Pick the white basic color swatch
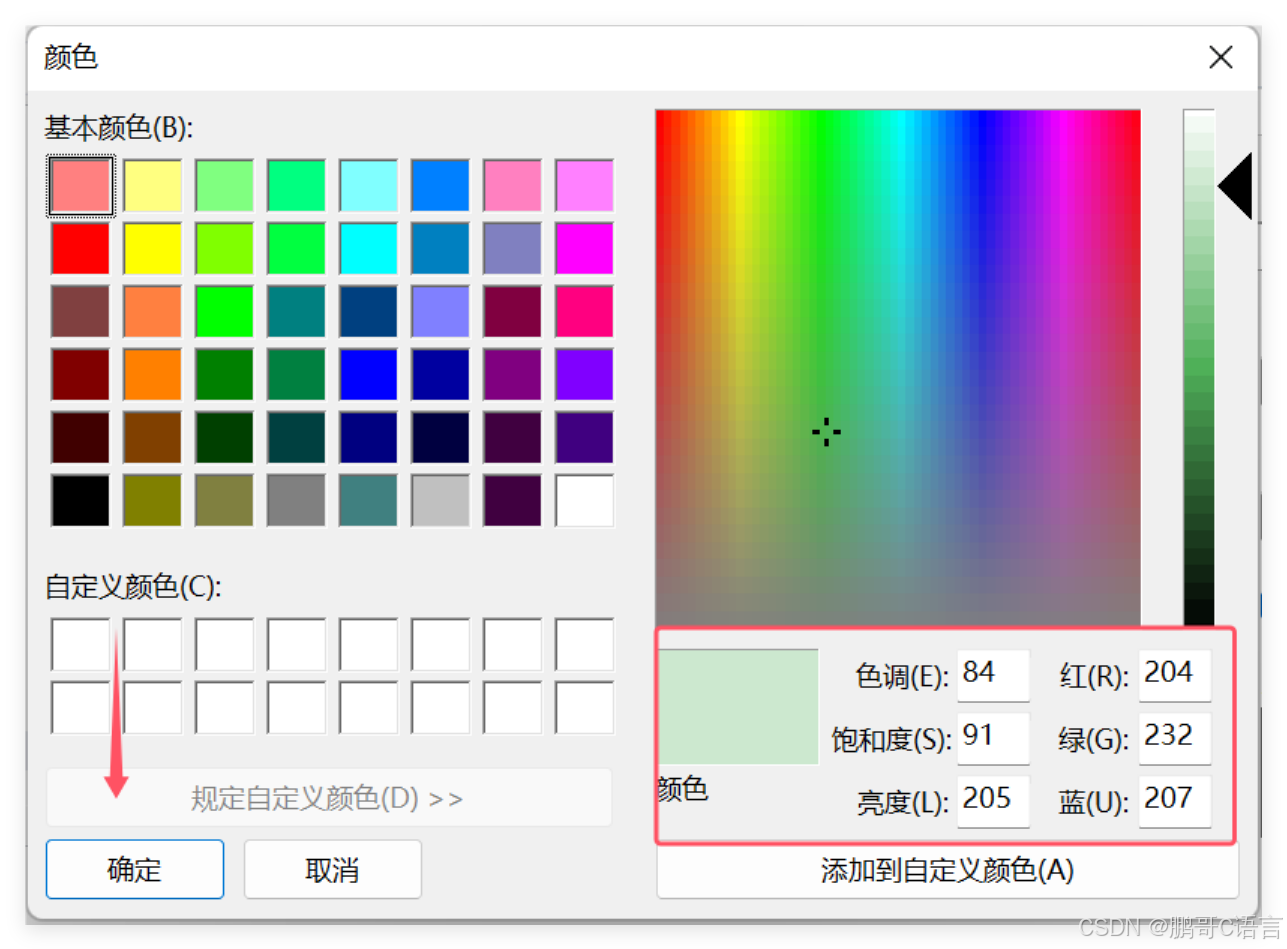The height and width of the screenshot is (949, 1287). click(584, 500)
